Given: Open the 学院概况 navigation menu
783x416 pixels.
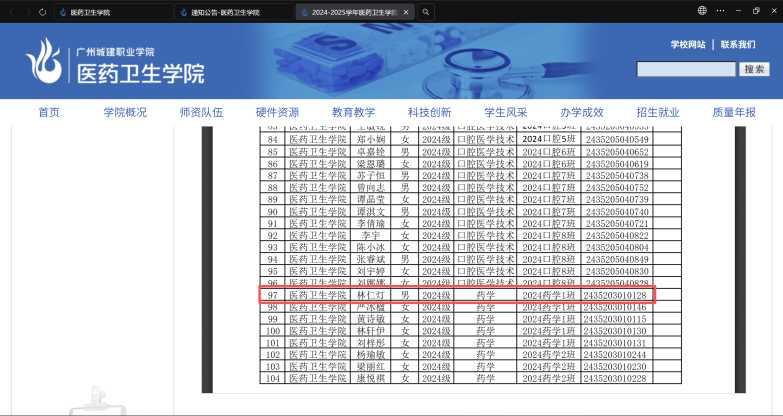Looking at the screenshot, I should (x=124, y=112).
